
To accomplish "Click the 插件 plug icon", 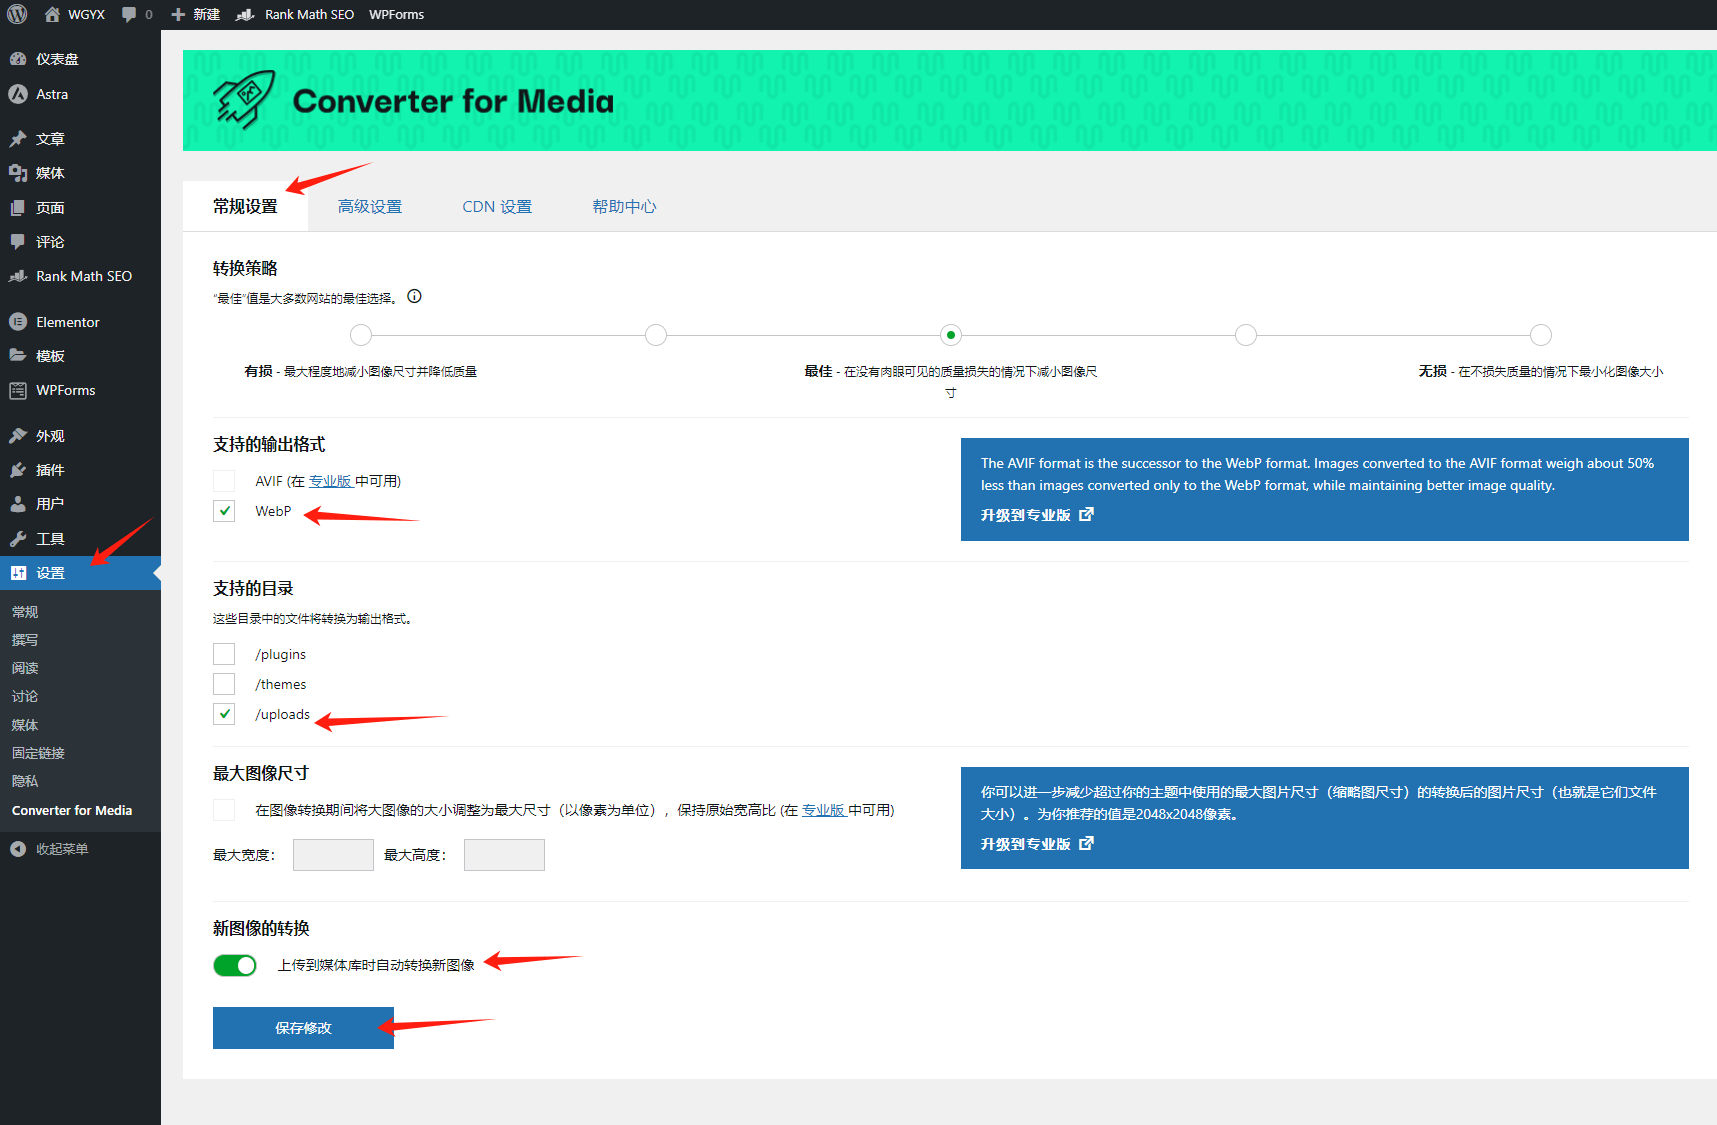I will [18, 470].
